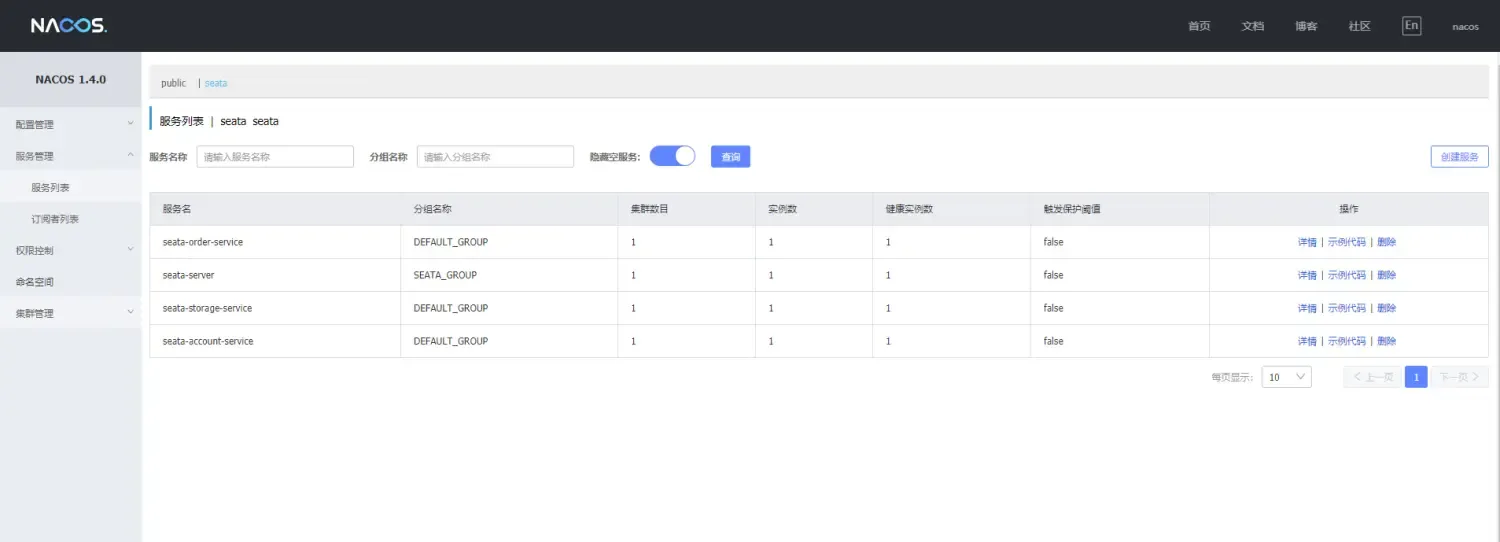
Task: Open the 社区 top navigation link
Action: click(x=1359, y=26)
